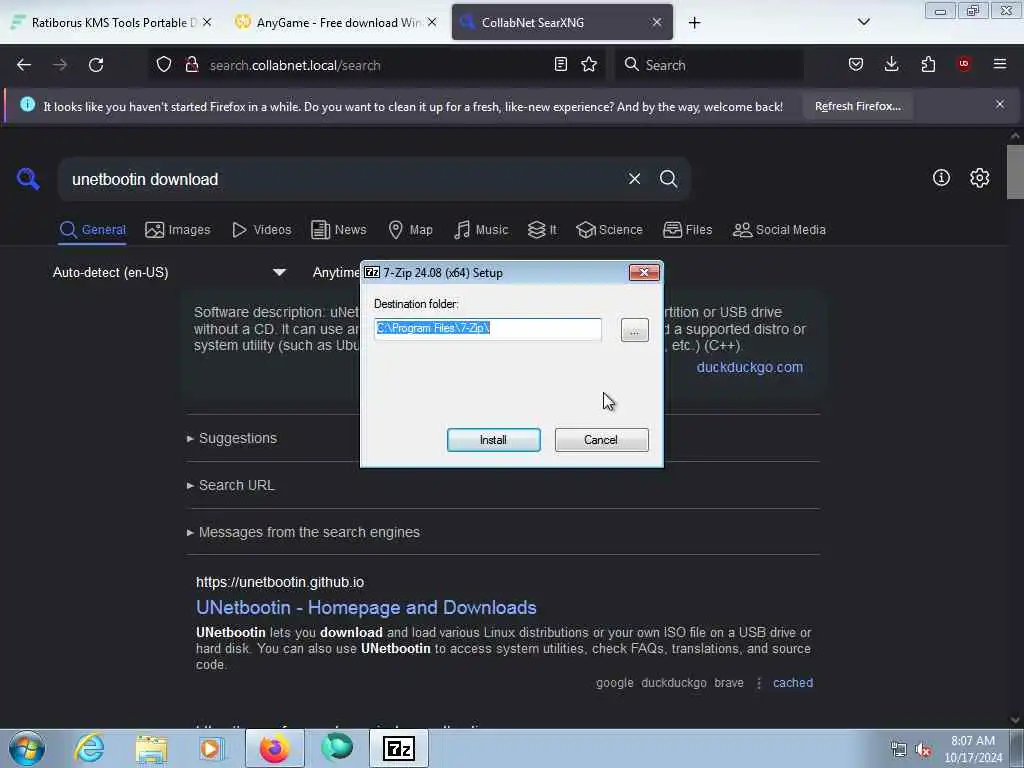The width and height of the screenshot is (1024, 768).
Task: Open the Firefox downloads panel
Action: point(891,64)
